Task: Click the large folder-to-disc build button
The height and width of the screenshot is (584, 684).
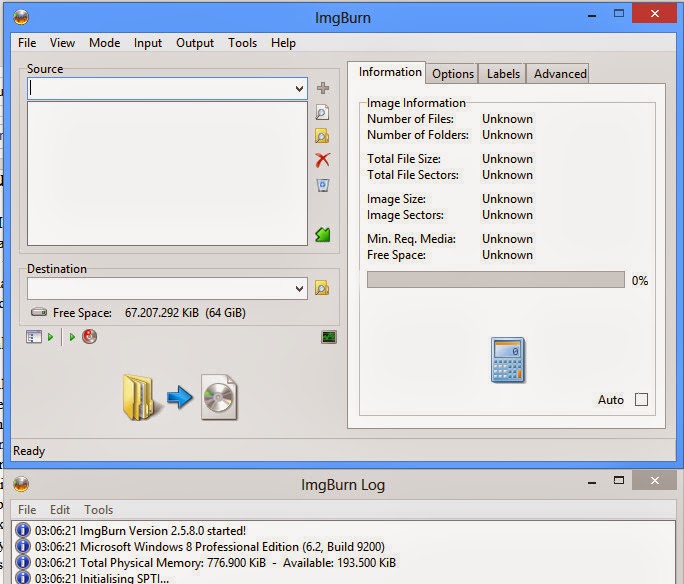Action: (x=180, y=397)
